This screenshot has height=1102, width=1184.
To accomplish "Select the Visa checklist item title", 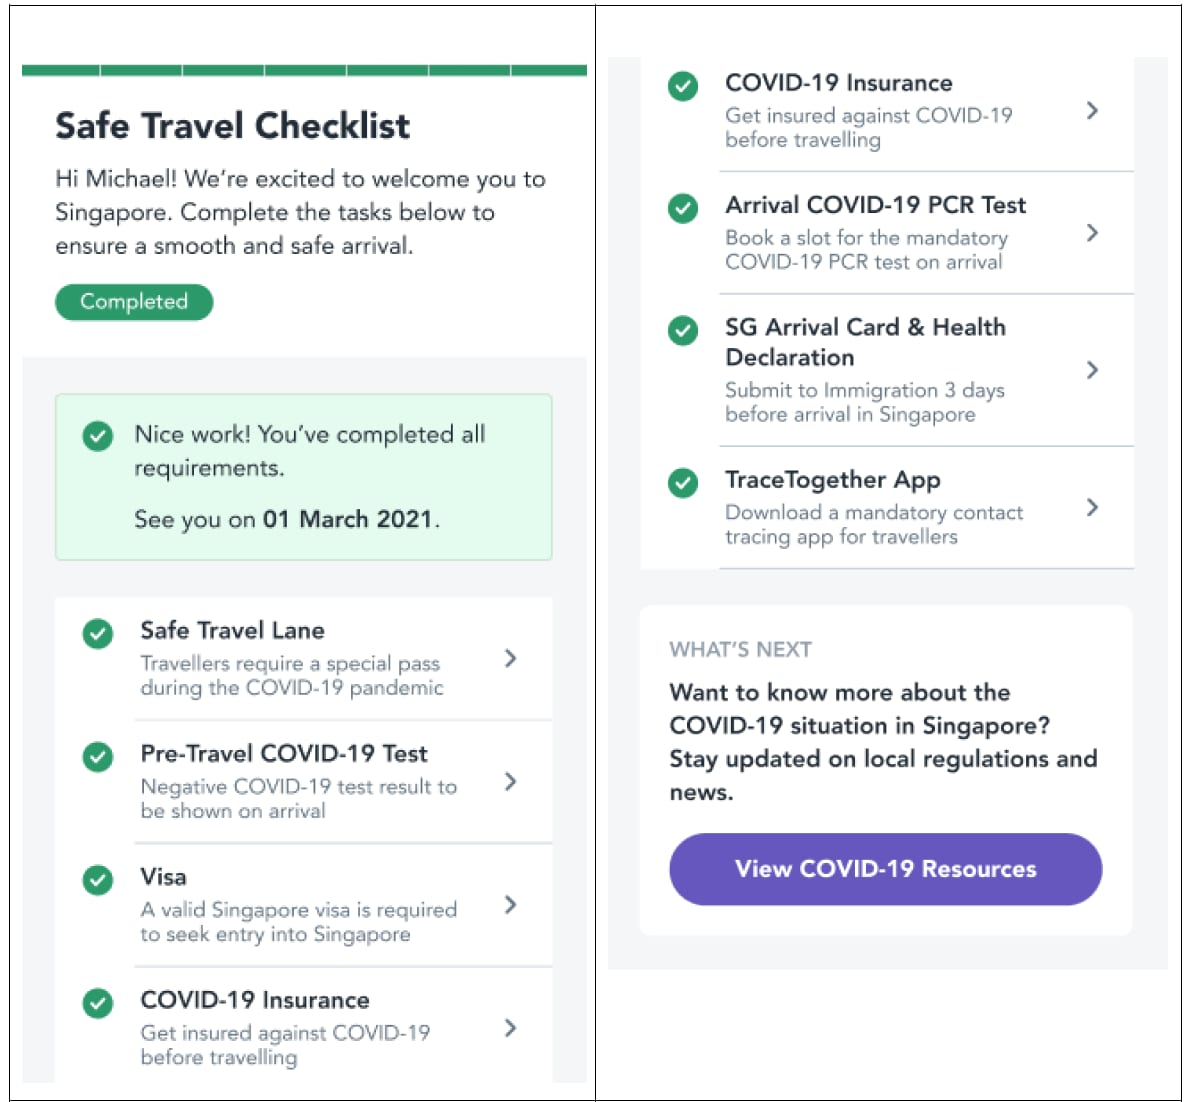I will pyautogui.click(x=164, y=877).
